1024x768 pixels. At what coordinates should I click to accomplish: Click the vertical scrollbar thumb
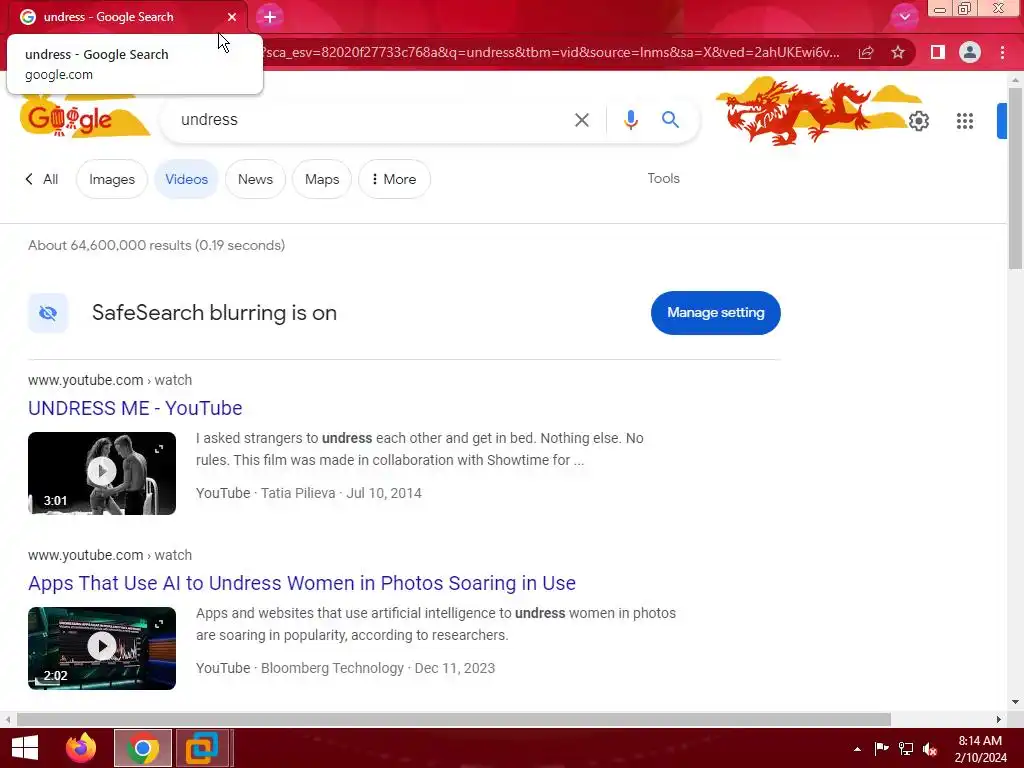tap(1015, 178)
